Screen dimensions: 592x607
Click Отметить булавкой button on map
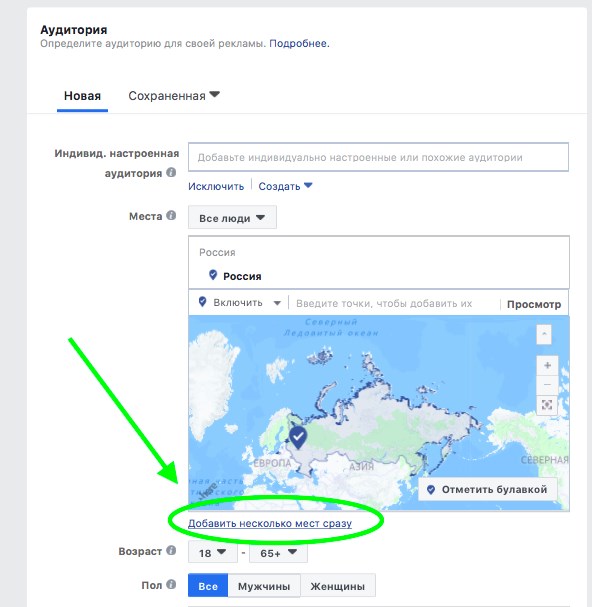pos(488,489)
